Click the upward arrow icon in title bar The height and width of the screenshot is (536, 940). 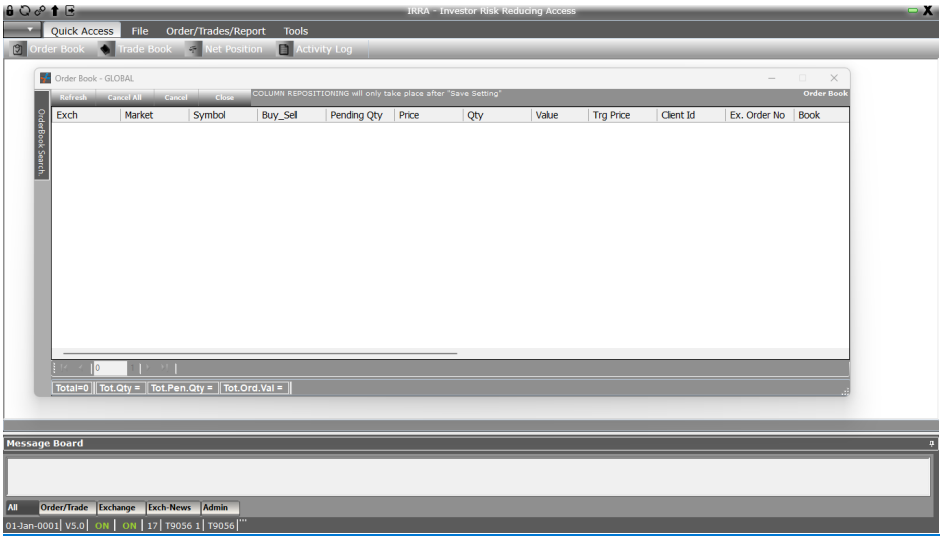[55, 10]
